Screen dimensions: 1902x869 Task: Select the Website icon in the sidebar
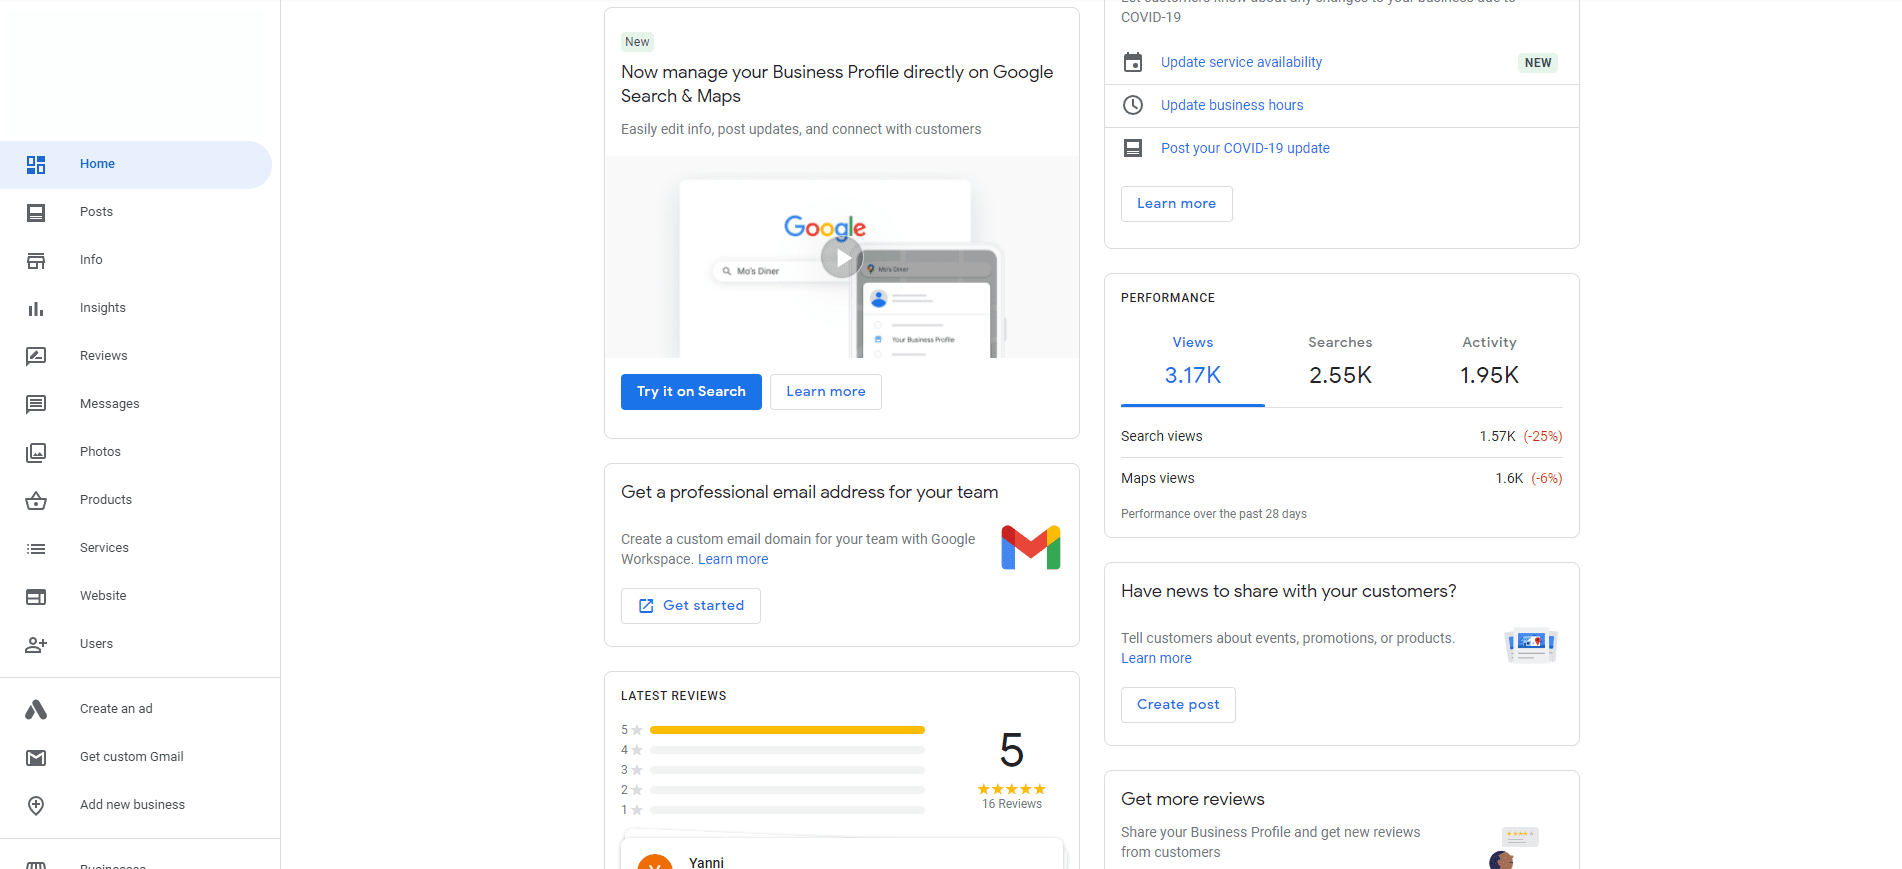point(36,596)
